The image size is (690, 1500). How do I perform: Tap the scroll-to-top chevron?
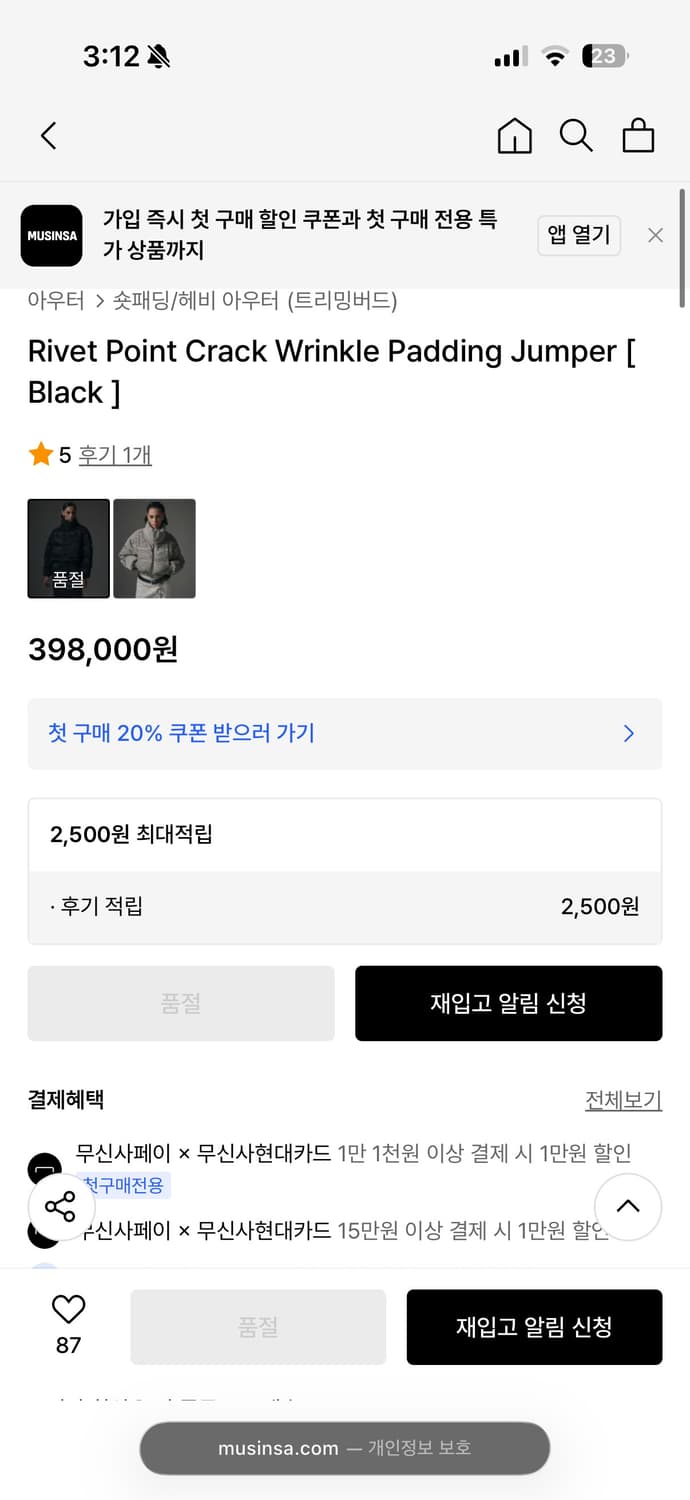coord(628,1207)
